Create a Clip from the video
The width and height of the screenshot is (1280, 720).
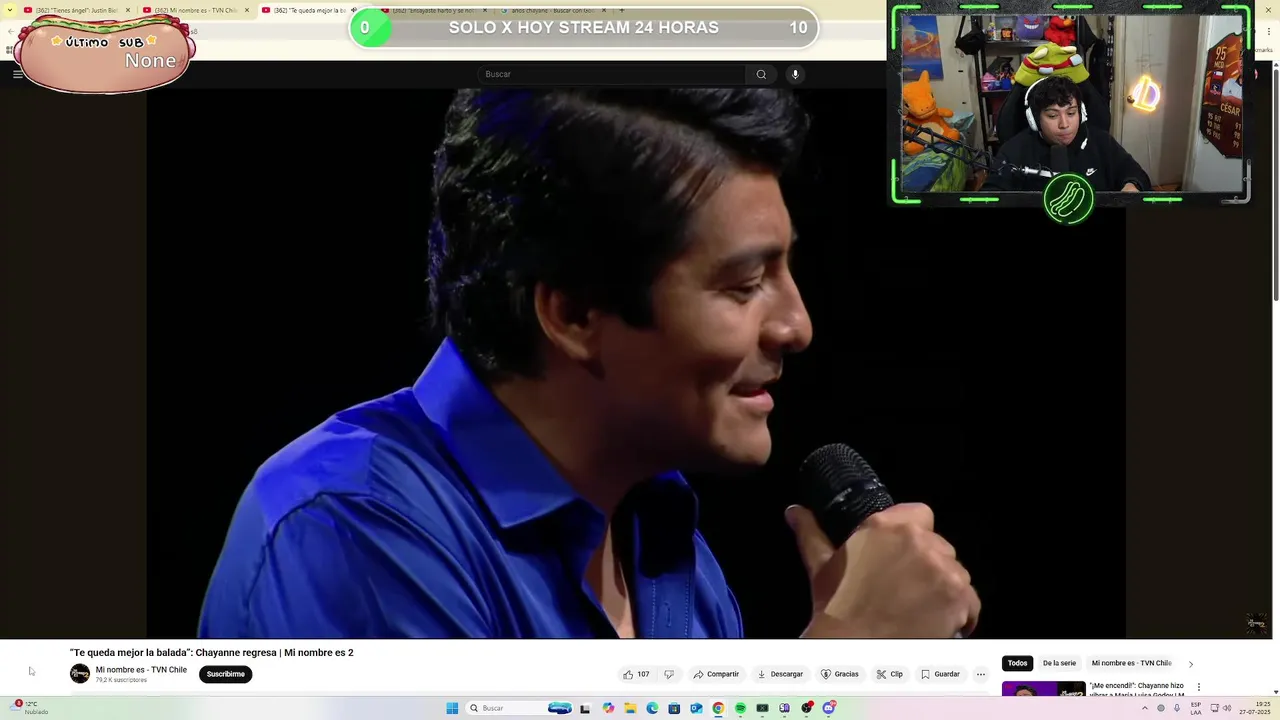[890, 674]
